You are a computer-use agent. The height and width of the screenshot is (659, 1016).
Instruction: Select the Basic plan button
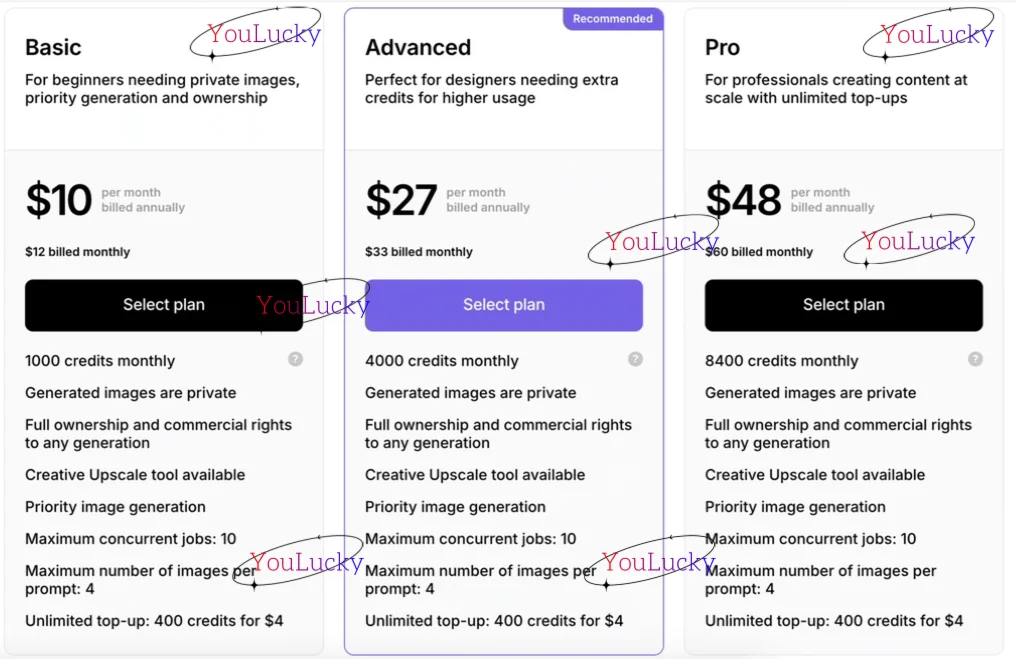163,305
